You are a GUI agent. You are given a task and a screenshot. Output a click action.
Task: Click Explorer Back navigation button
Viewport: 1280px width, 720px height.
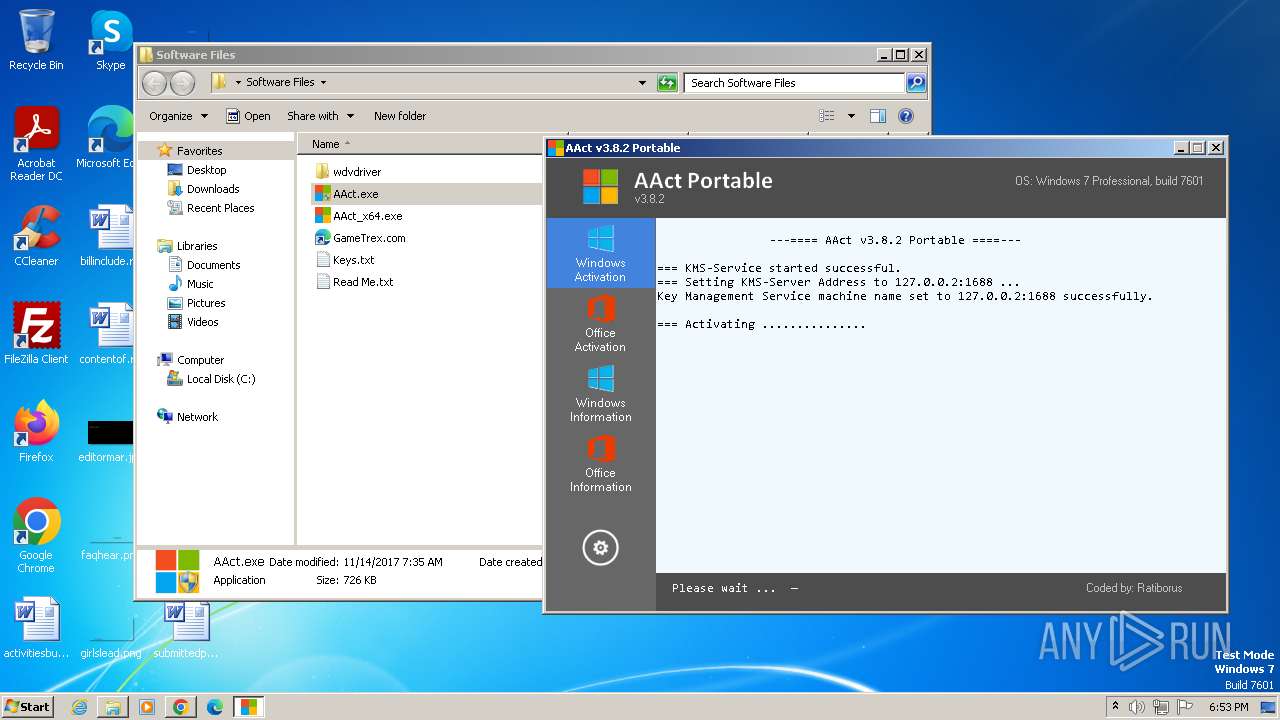click(x=154, y=83)
